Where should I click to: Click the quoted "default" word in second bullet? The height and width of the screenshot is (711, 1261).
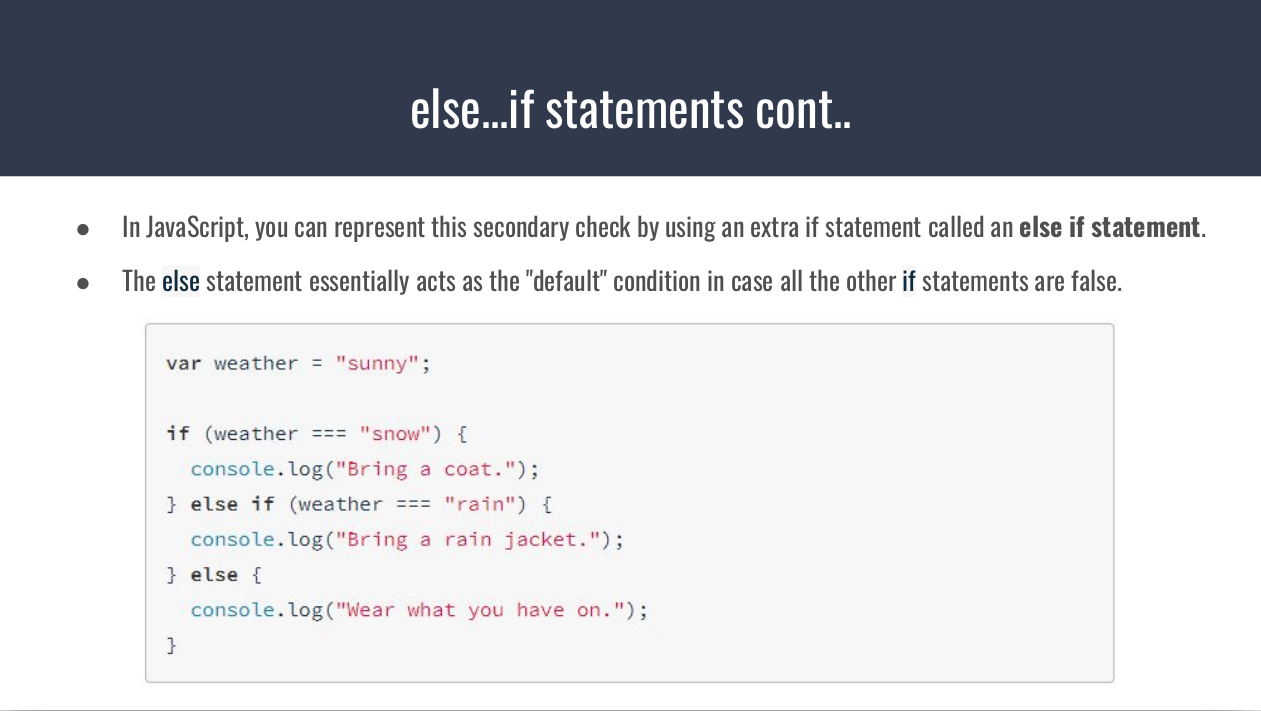click(x=566, y=281)
